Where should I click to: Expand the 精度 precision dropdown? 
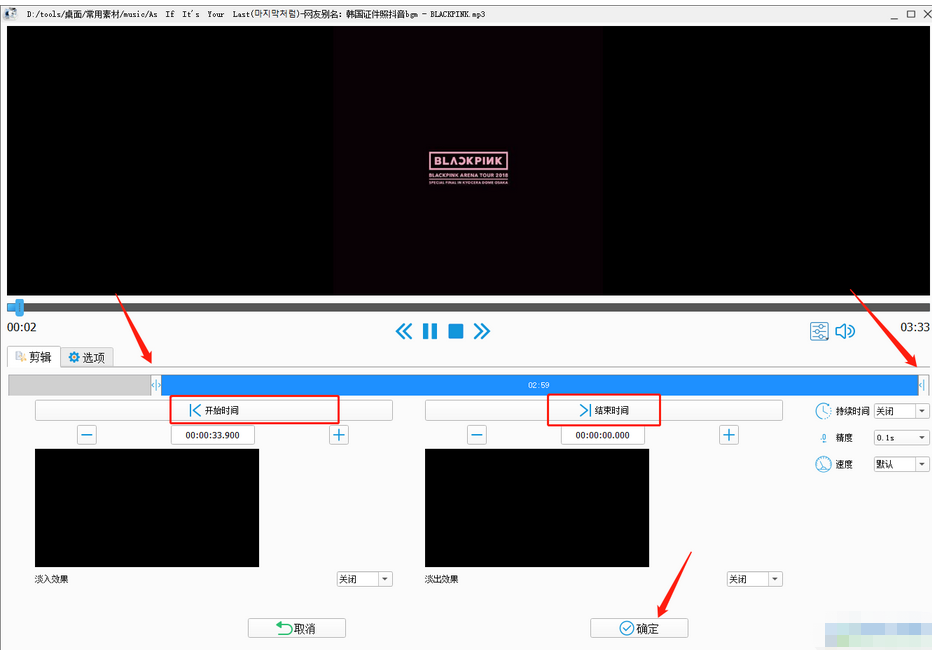click(901, 438)
